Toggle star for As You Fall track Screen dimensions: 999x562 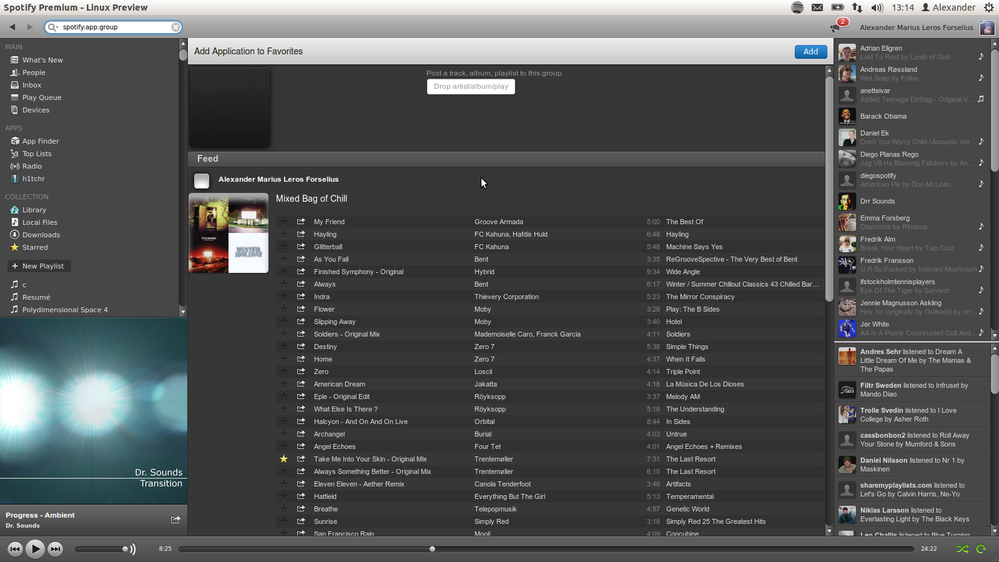click(284, 259)
